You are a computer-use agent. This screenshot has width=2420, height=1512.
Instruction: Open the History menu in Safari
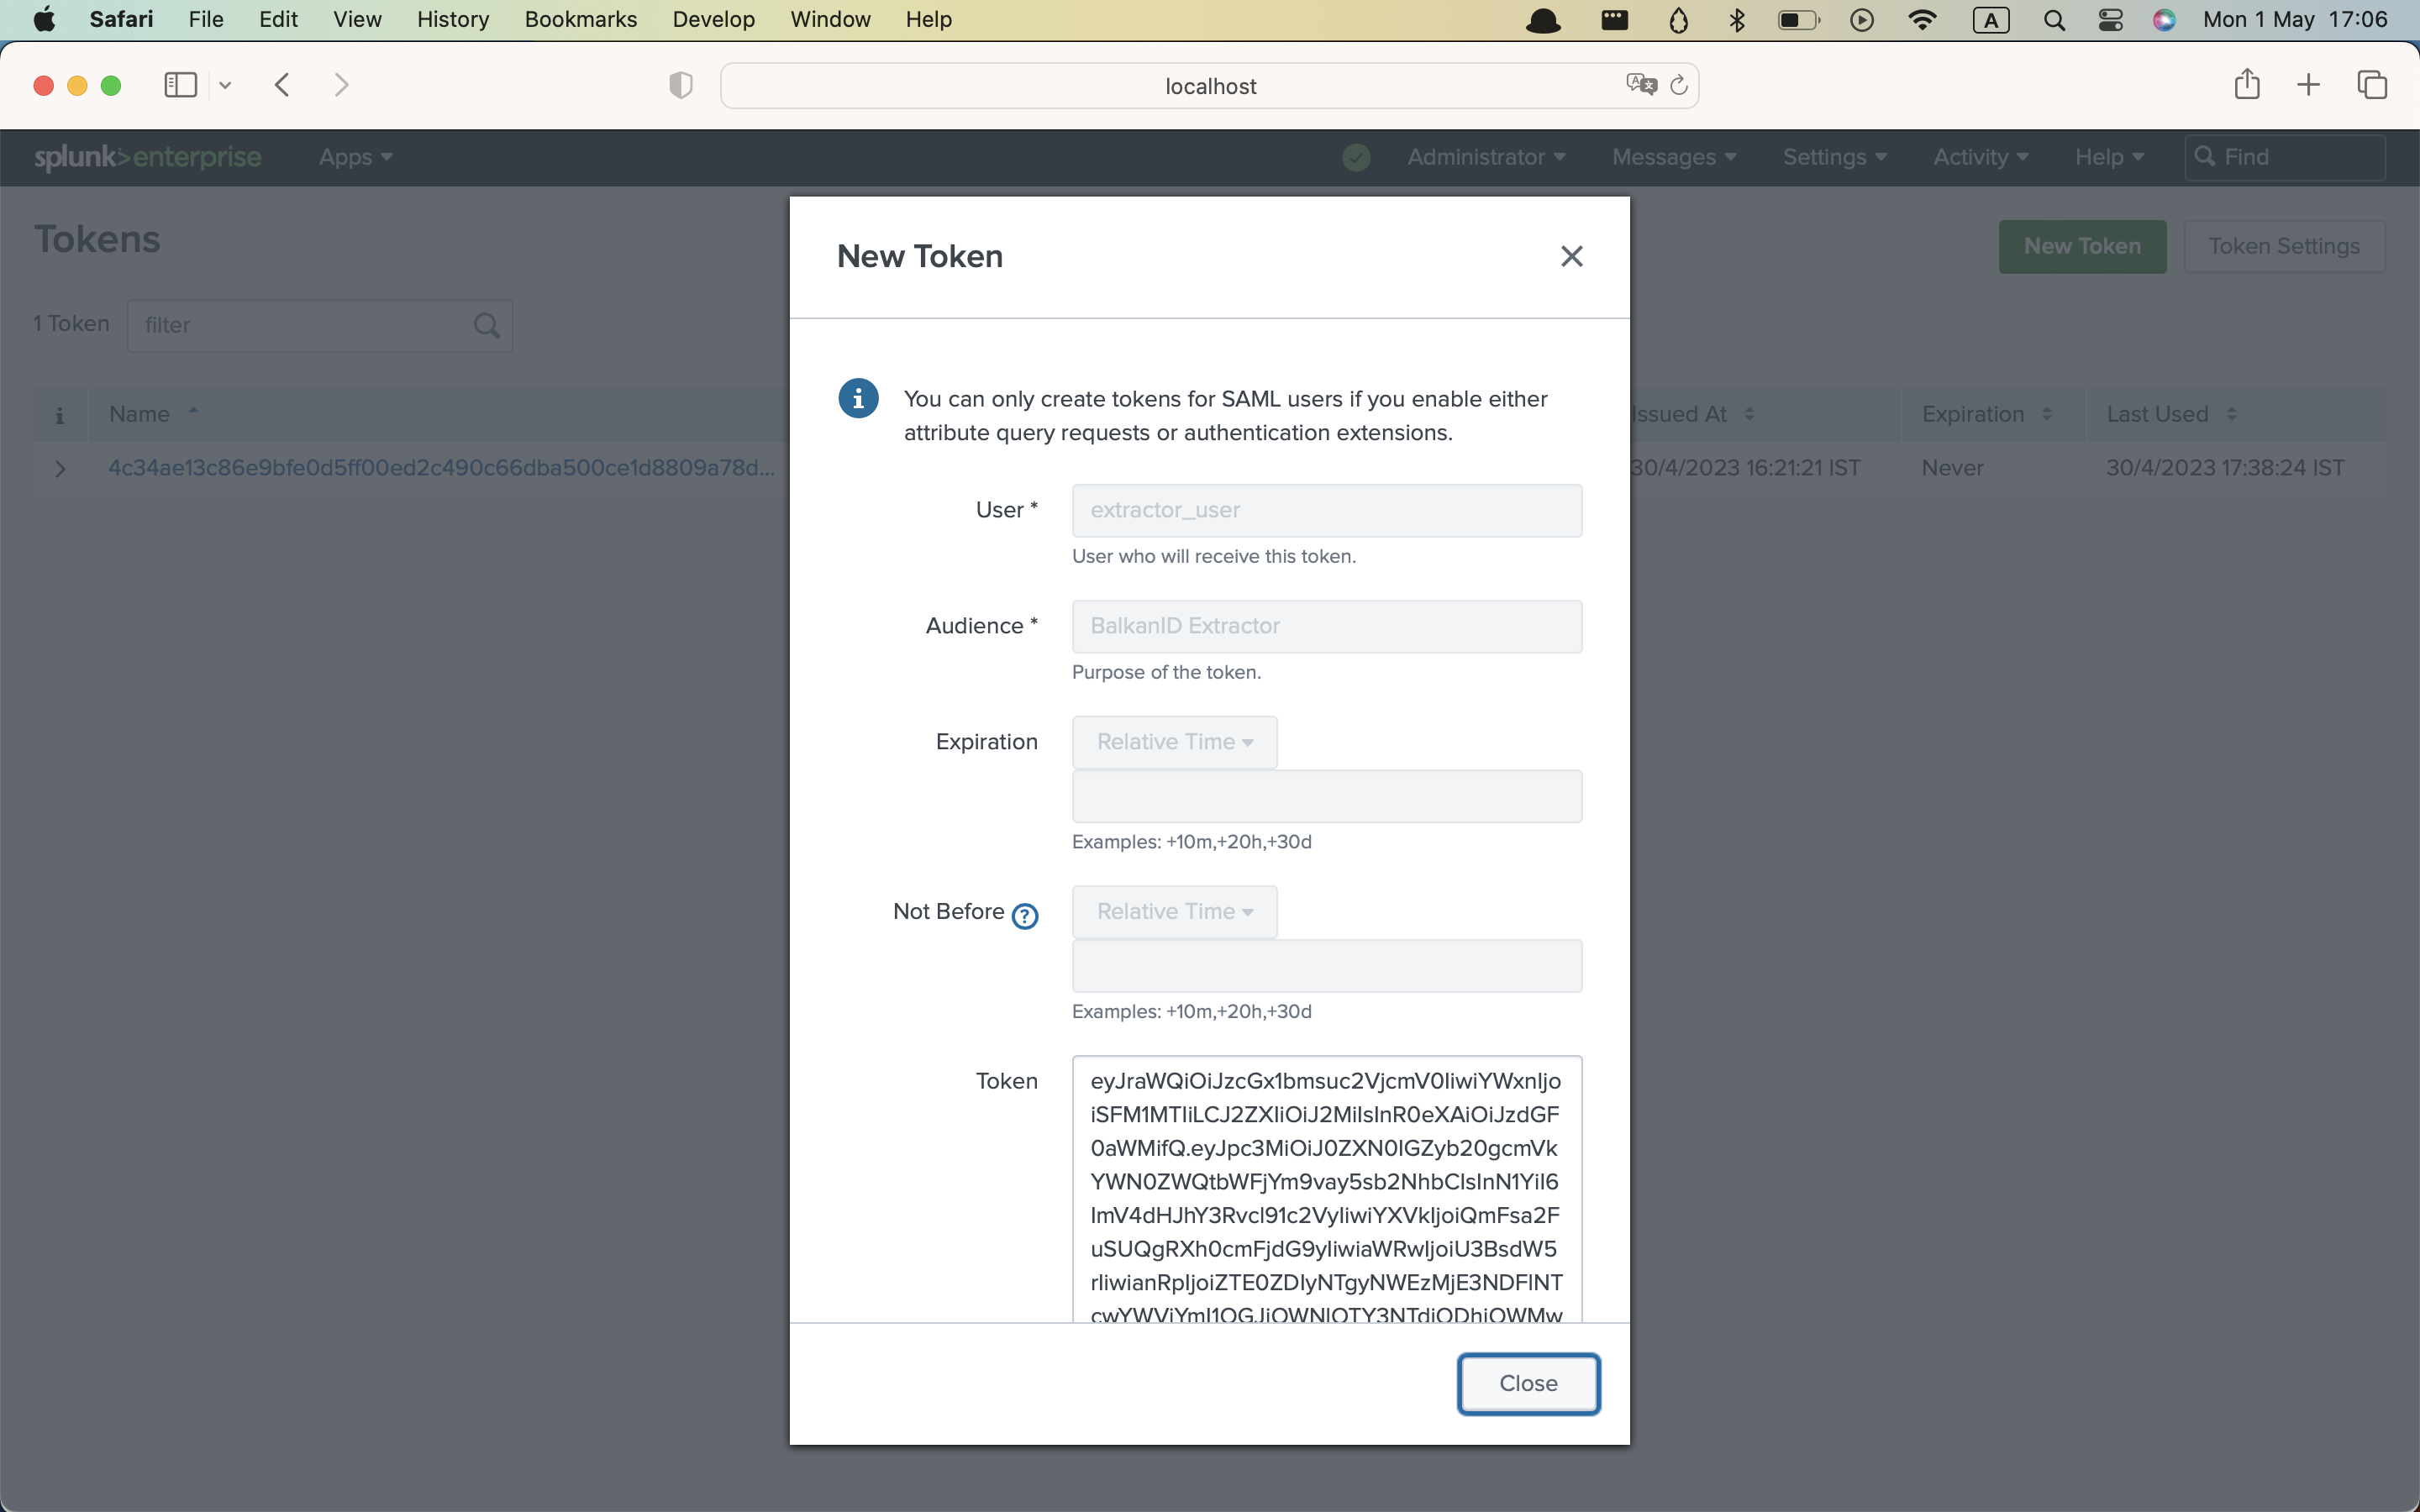click(x=452, y=19)
